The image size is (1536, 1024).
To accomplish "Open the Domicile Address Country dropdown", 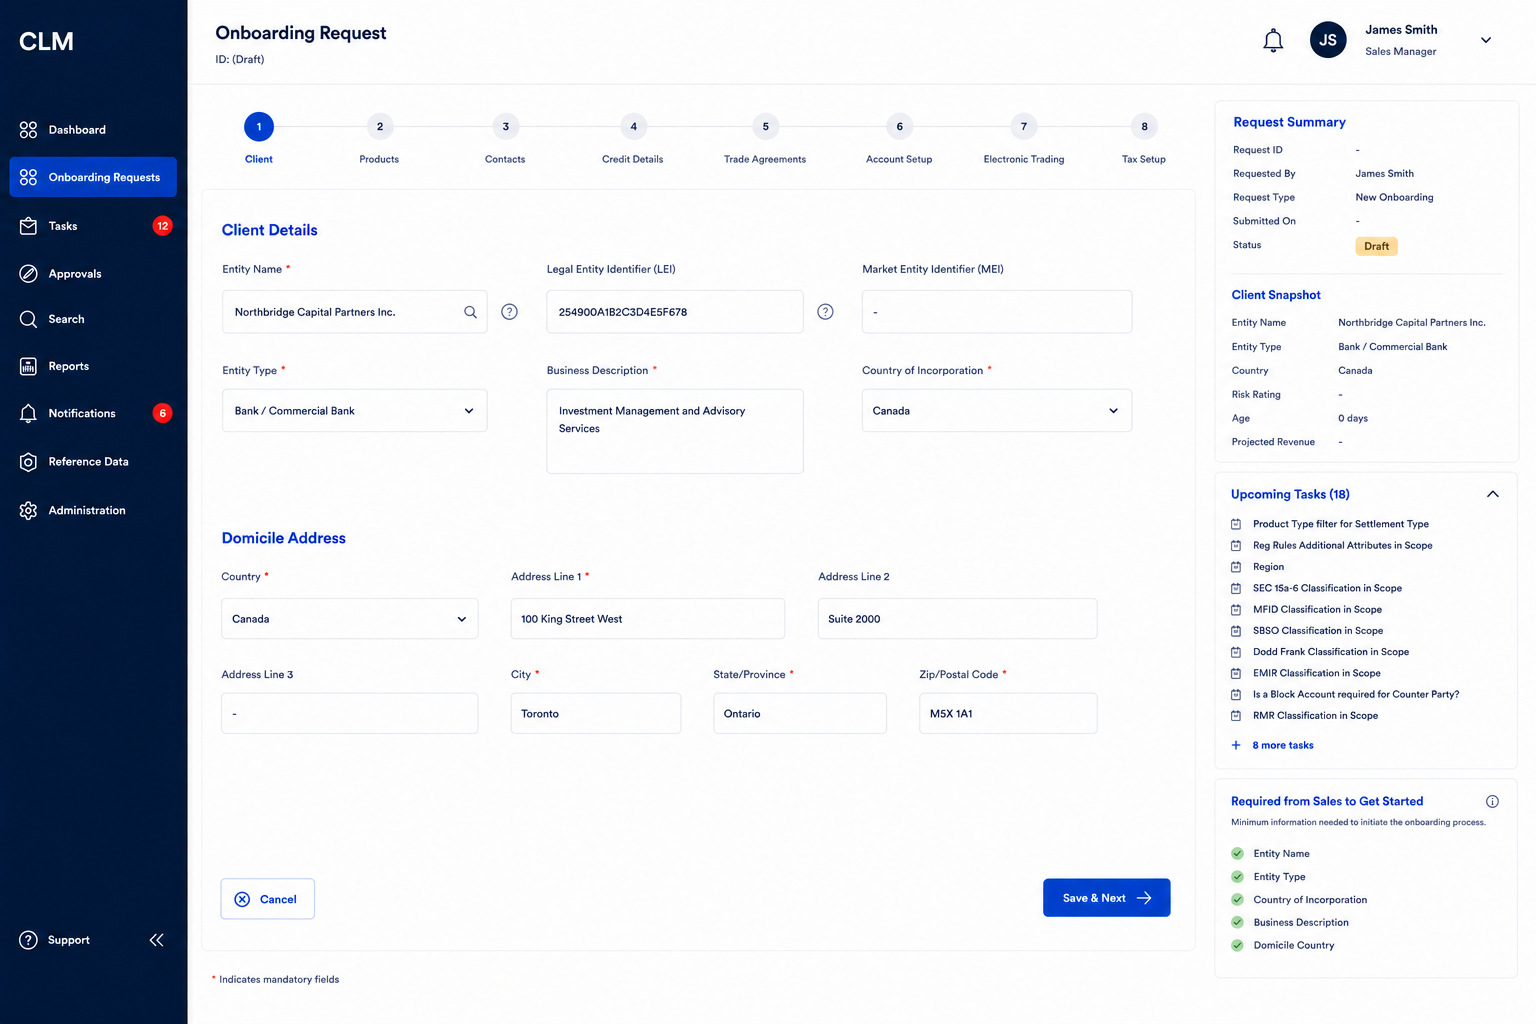I will (x=350, y=619).
